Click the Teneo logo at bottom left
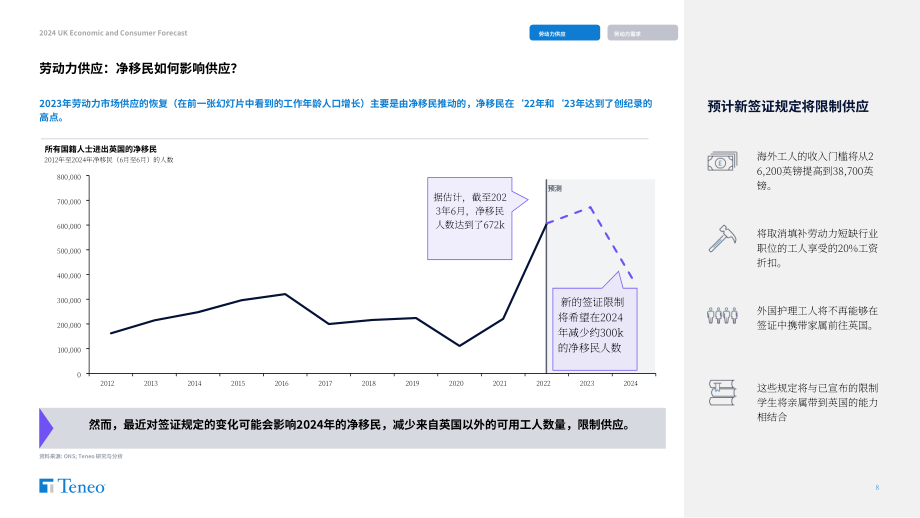 pyautogui.click(x=72, y=486)
